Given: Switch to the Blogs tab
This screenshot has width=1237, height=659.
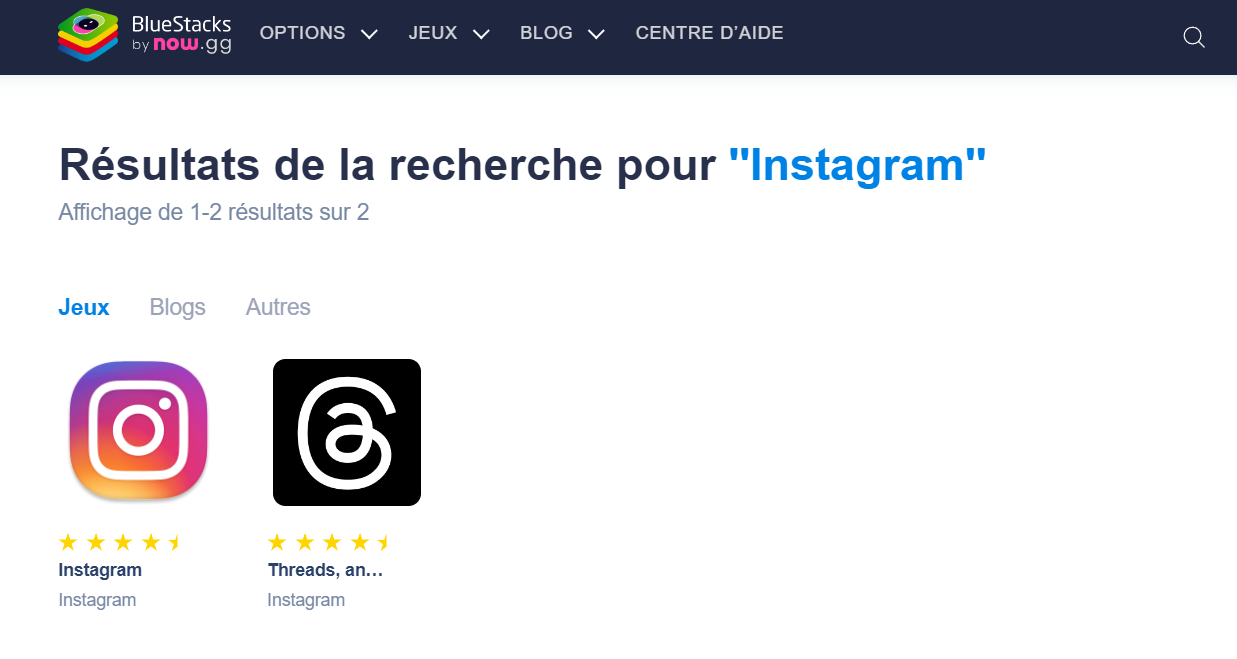Looking at the screenshot, I should click(x=177, y=307).
